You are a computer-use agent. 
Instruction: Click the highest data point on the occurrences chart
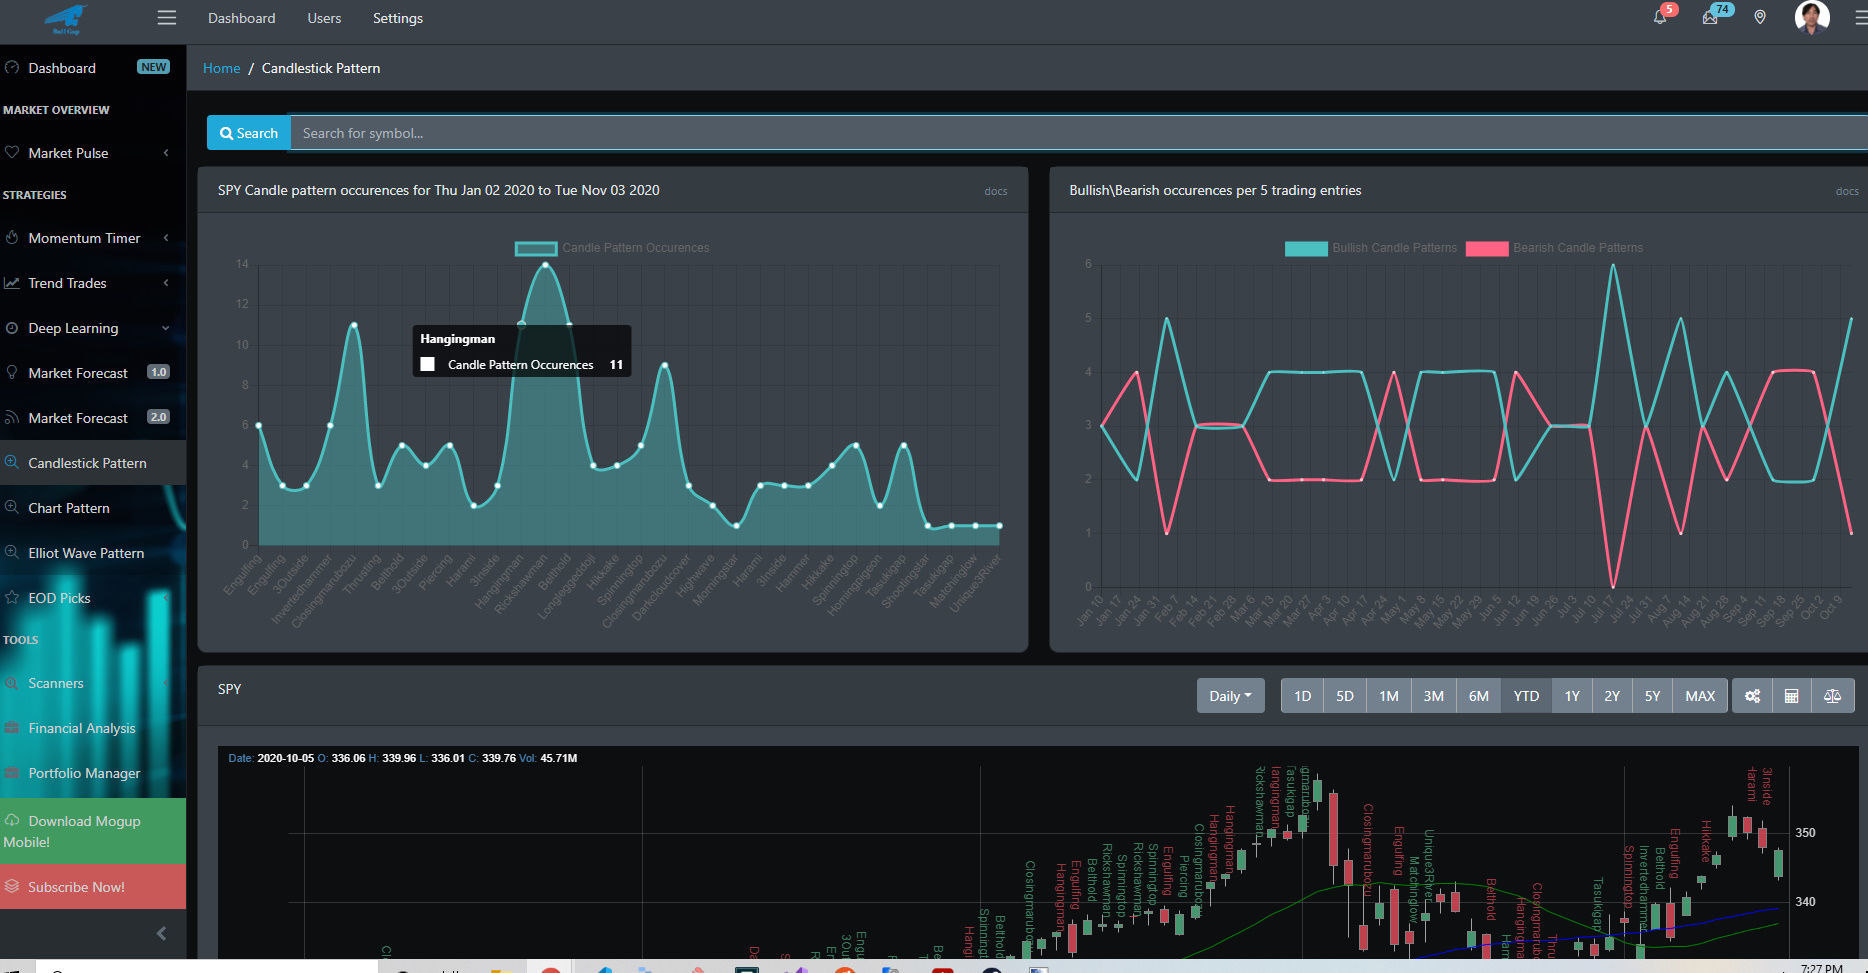point(545,265)
